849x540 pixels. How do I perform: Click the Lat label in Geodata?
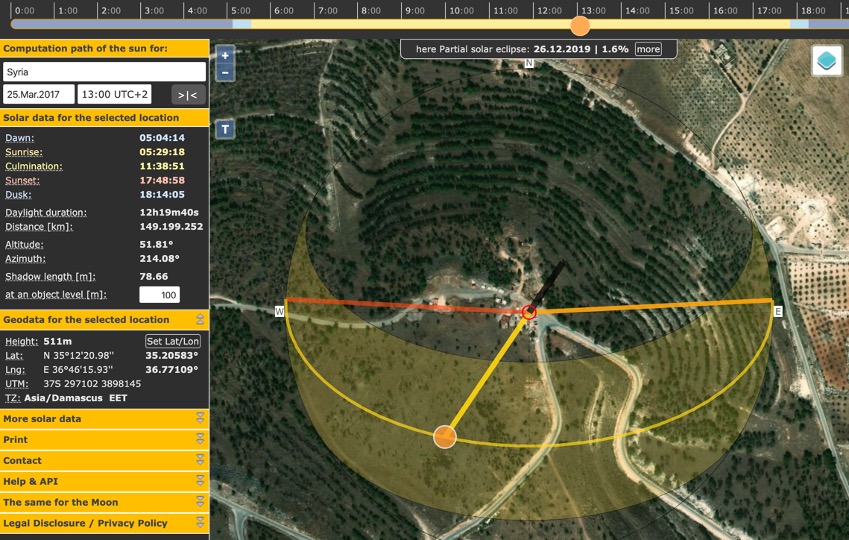14,355
